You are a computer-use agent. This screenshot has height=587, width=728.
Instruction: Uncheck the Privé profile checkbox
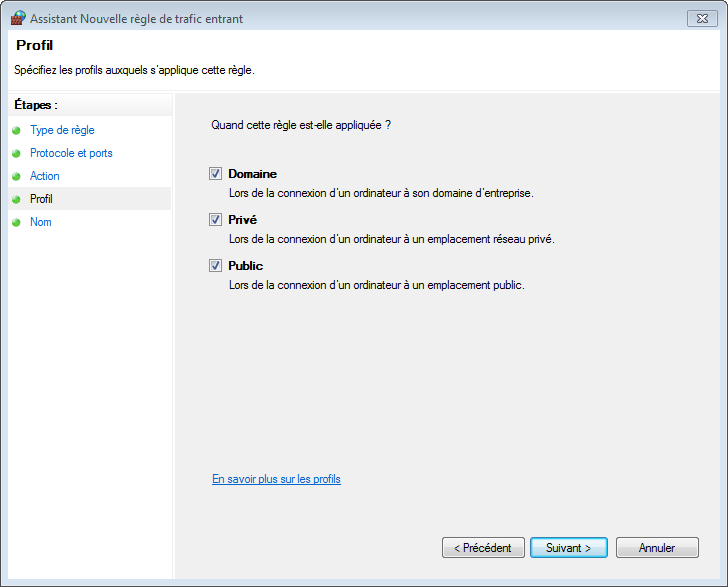coord(215,219)
